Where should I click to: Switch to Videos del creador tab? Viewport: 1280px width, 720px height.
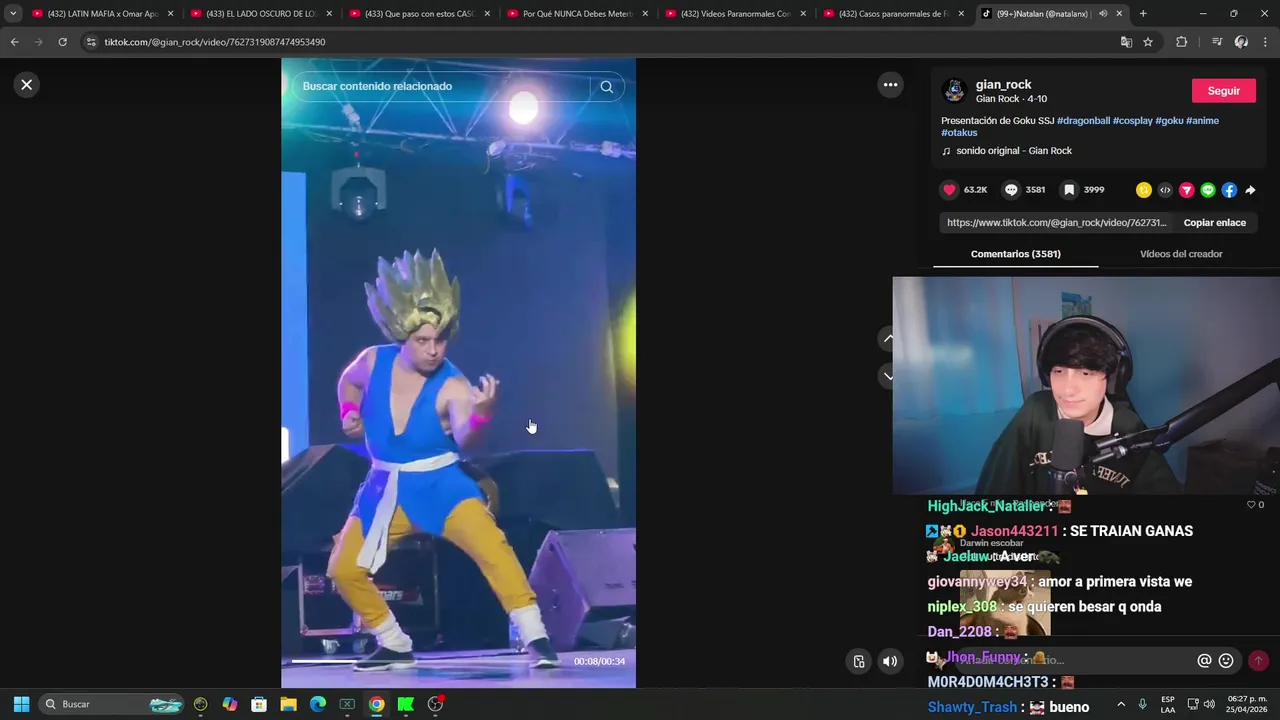(1181, 254)
